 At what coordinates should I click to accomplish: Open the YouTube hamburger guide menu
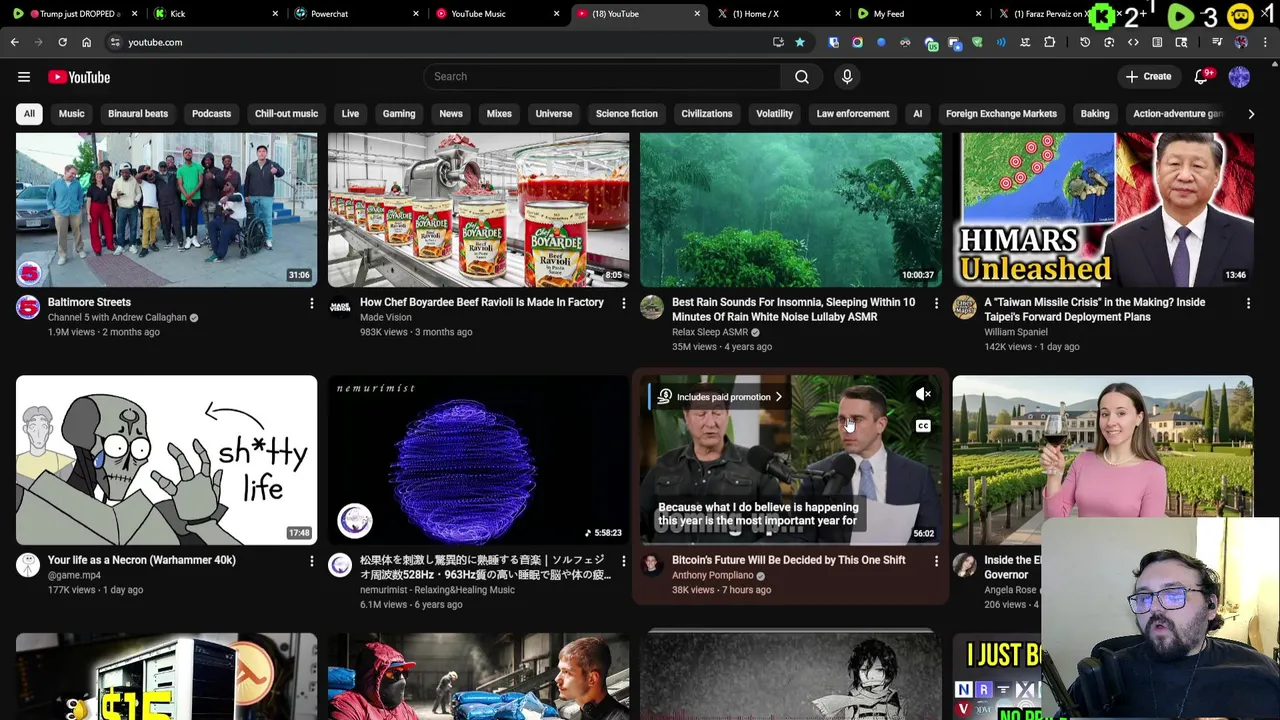[24, 77]
